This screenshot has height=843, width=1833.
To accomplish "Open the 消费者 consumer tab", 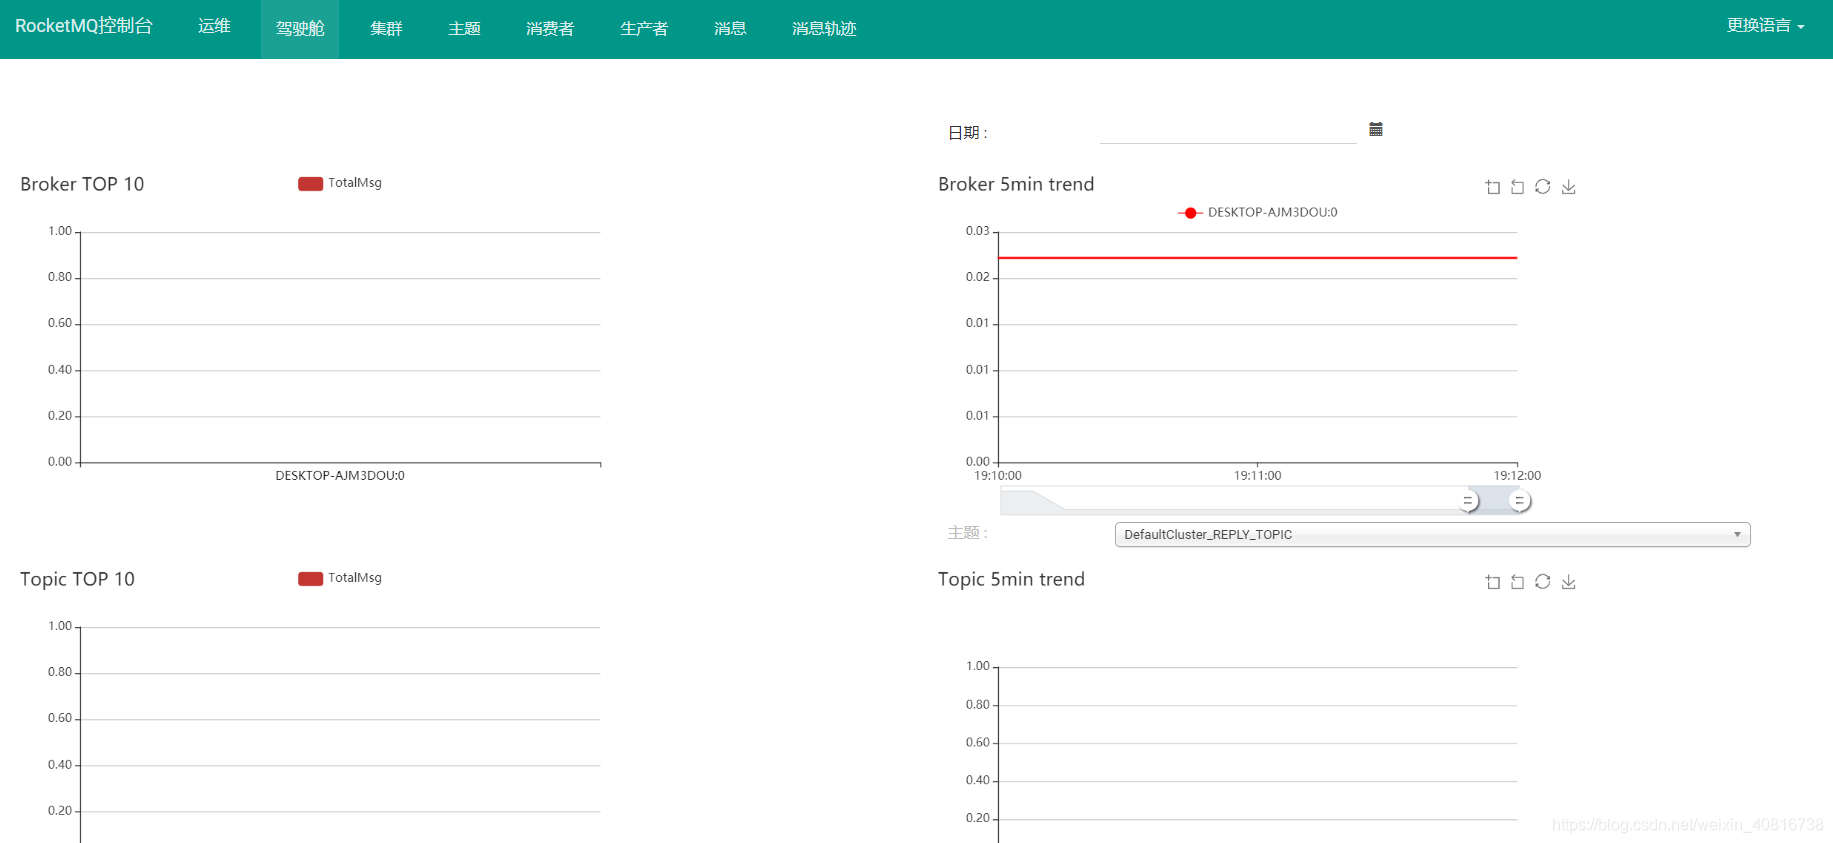I will click(x=550, y=29).
